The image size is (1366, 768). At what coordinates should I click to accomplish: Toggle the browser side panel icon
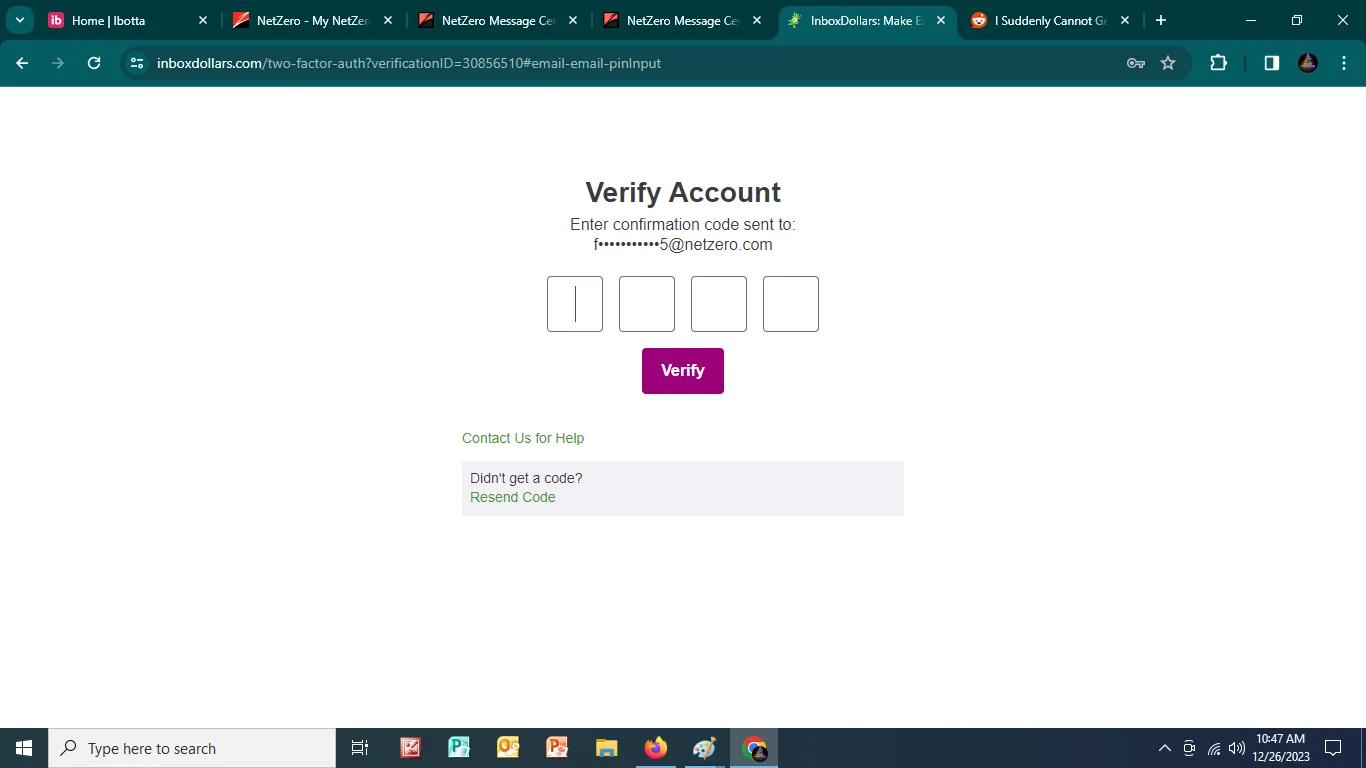click(x=1272, y=63)
